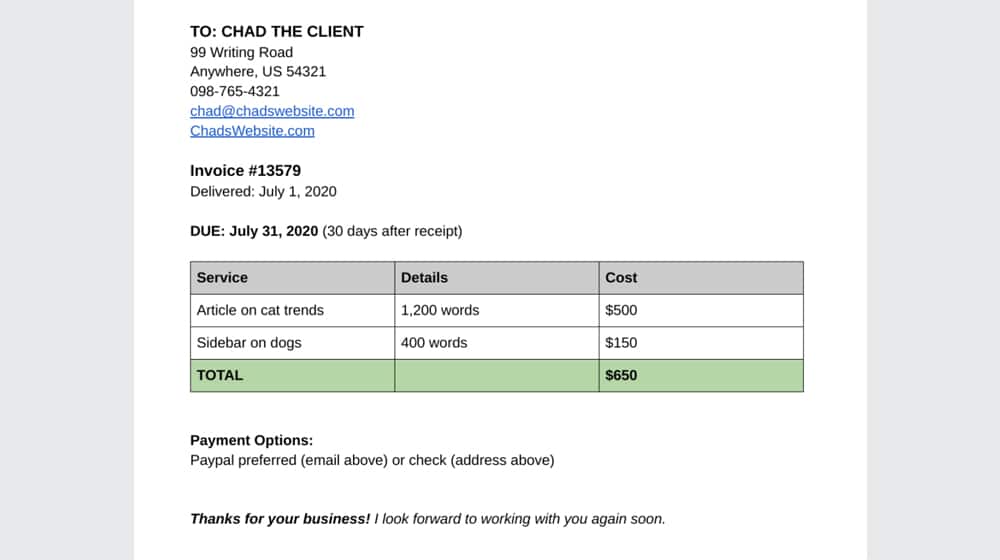Click the Service column header
This screenshot has width=1000, height=560.
pos(292,278)
